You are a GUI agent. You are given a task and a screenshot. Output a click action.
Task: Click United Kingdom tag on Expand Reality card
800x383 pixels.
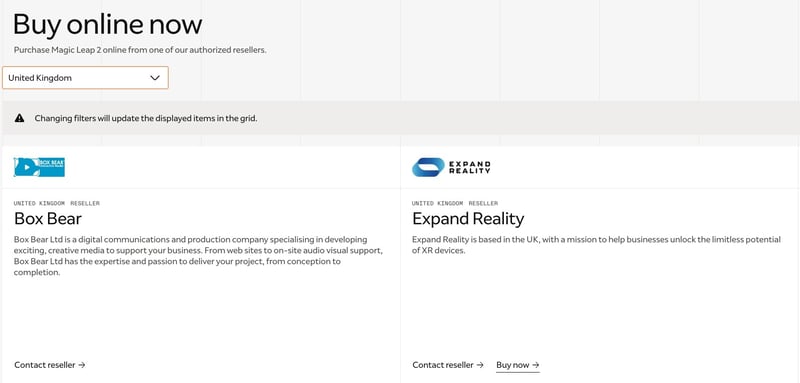pos(438,203)
